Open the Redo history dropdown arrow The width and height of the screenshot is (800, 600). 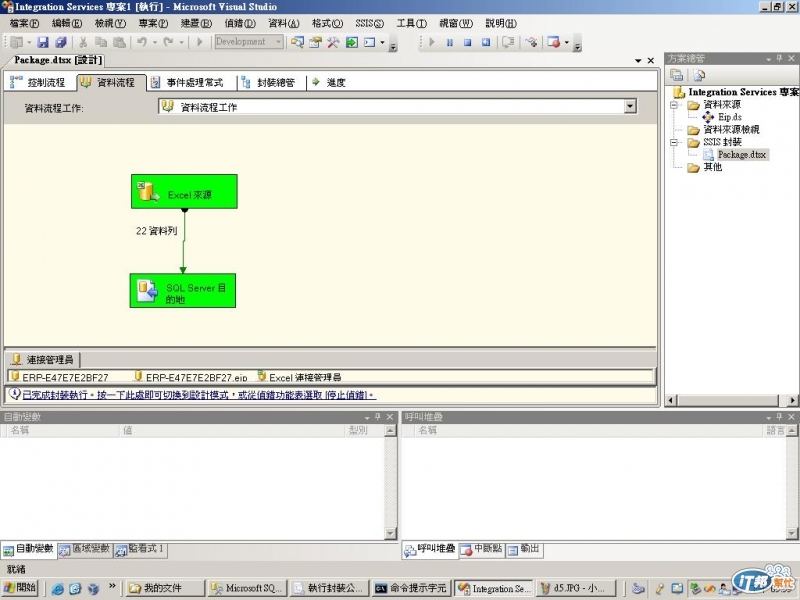(181, 42)
